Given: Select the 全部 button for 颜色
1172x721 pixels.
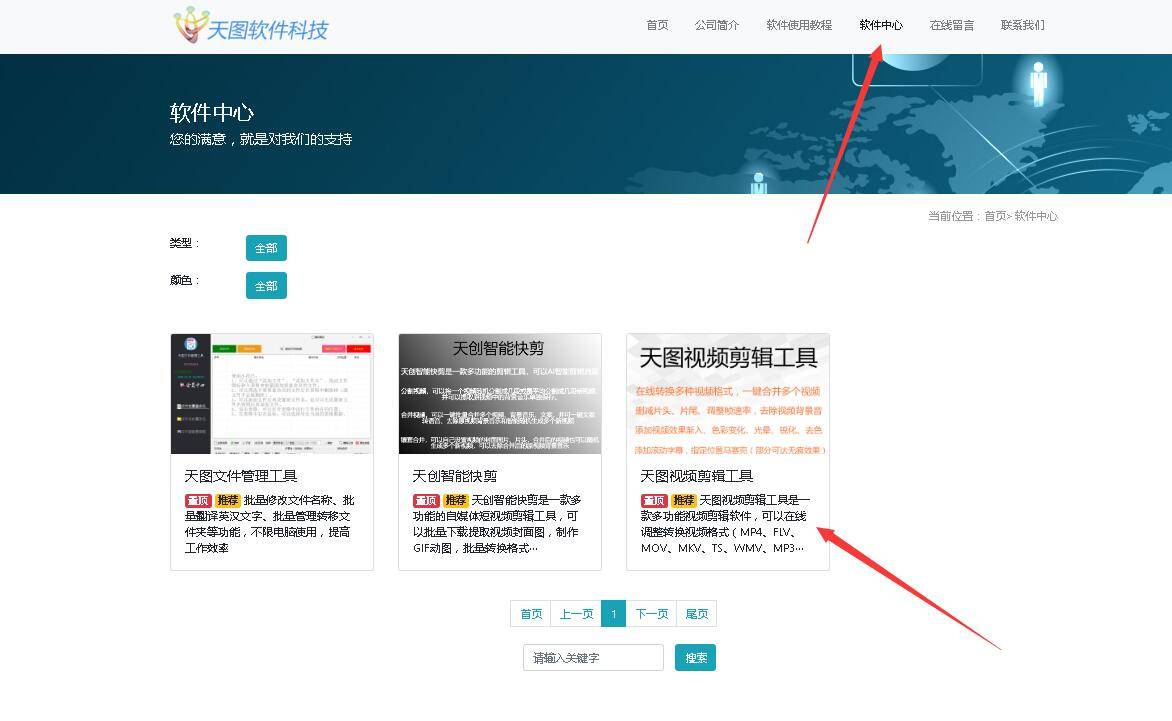Looking at the screenshot, I should coord(266,285).
